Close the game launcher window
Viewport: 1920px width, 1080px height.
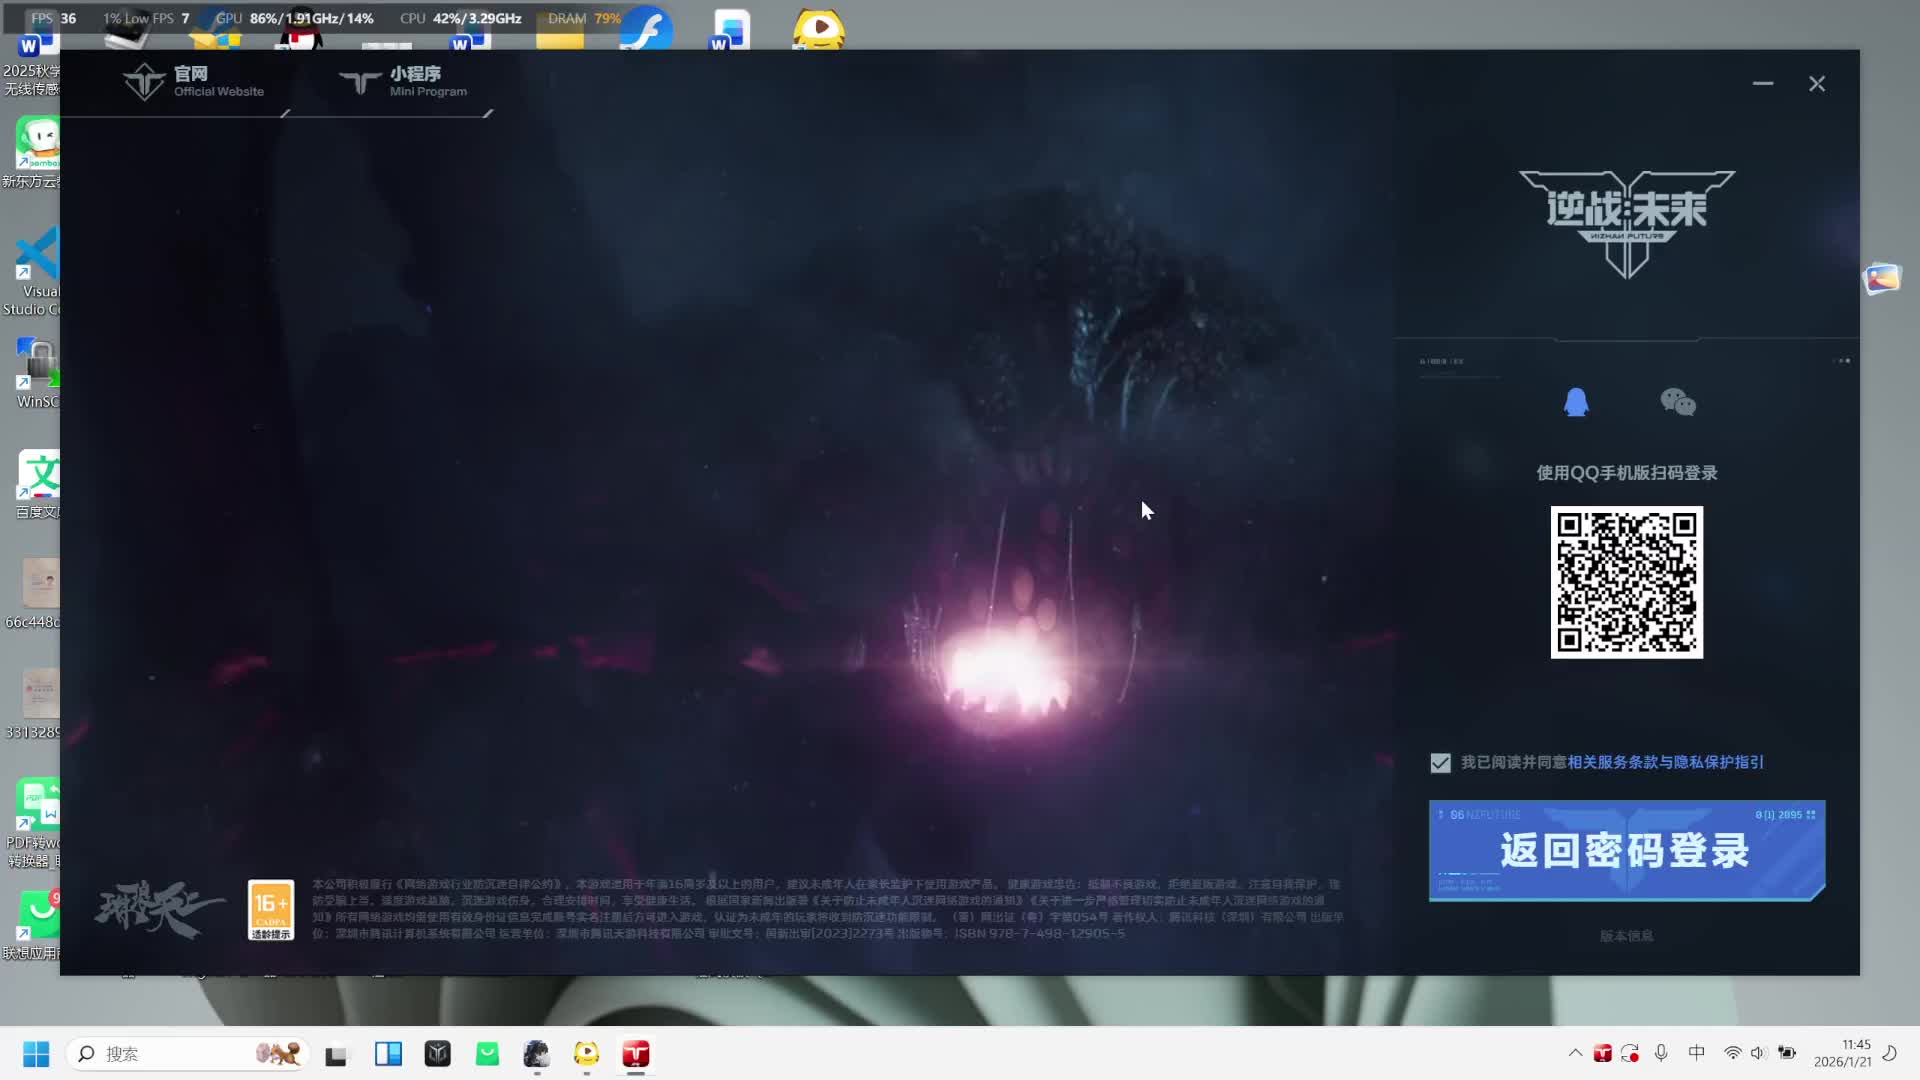point(1817,84)
